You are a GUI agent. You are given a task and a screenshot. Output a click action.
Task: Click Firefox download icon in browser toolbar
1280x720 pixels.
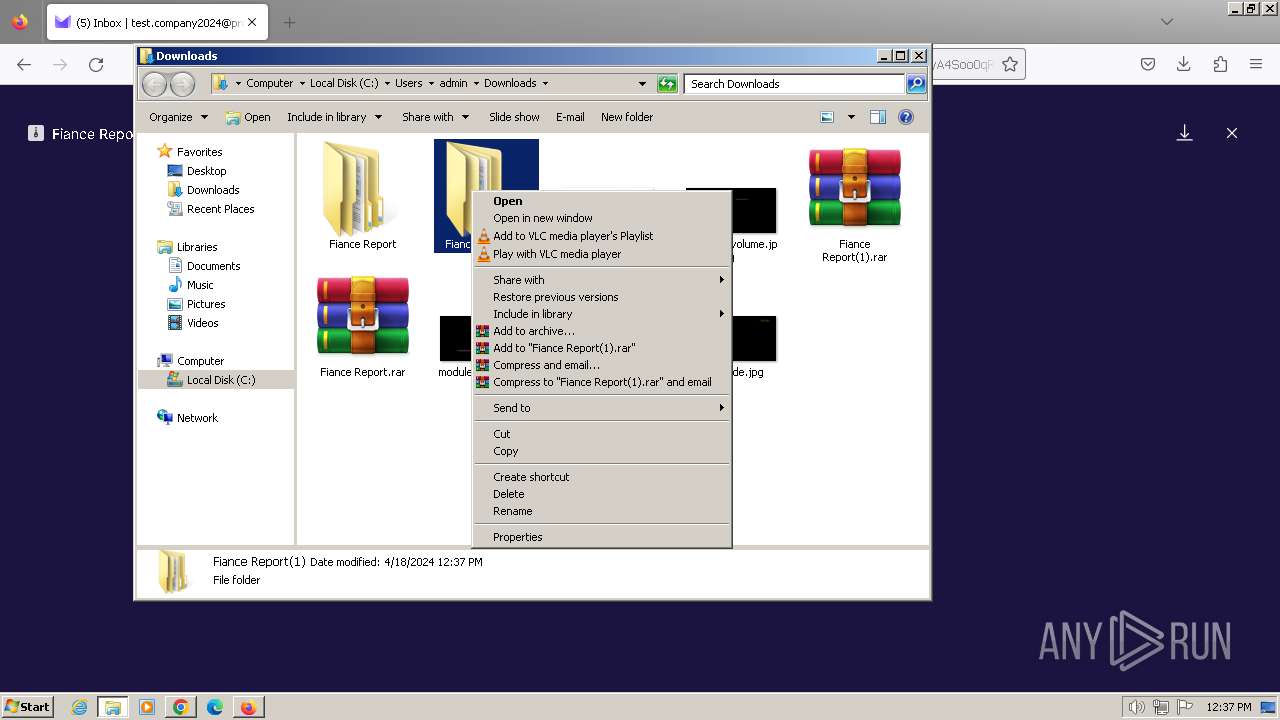(x=1184, y=64)
